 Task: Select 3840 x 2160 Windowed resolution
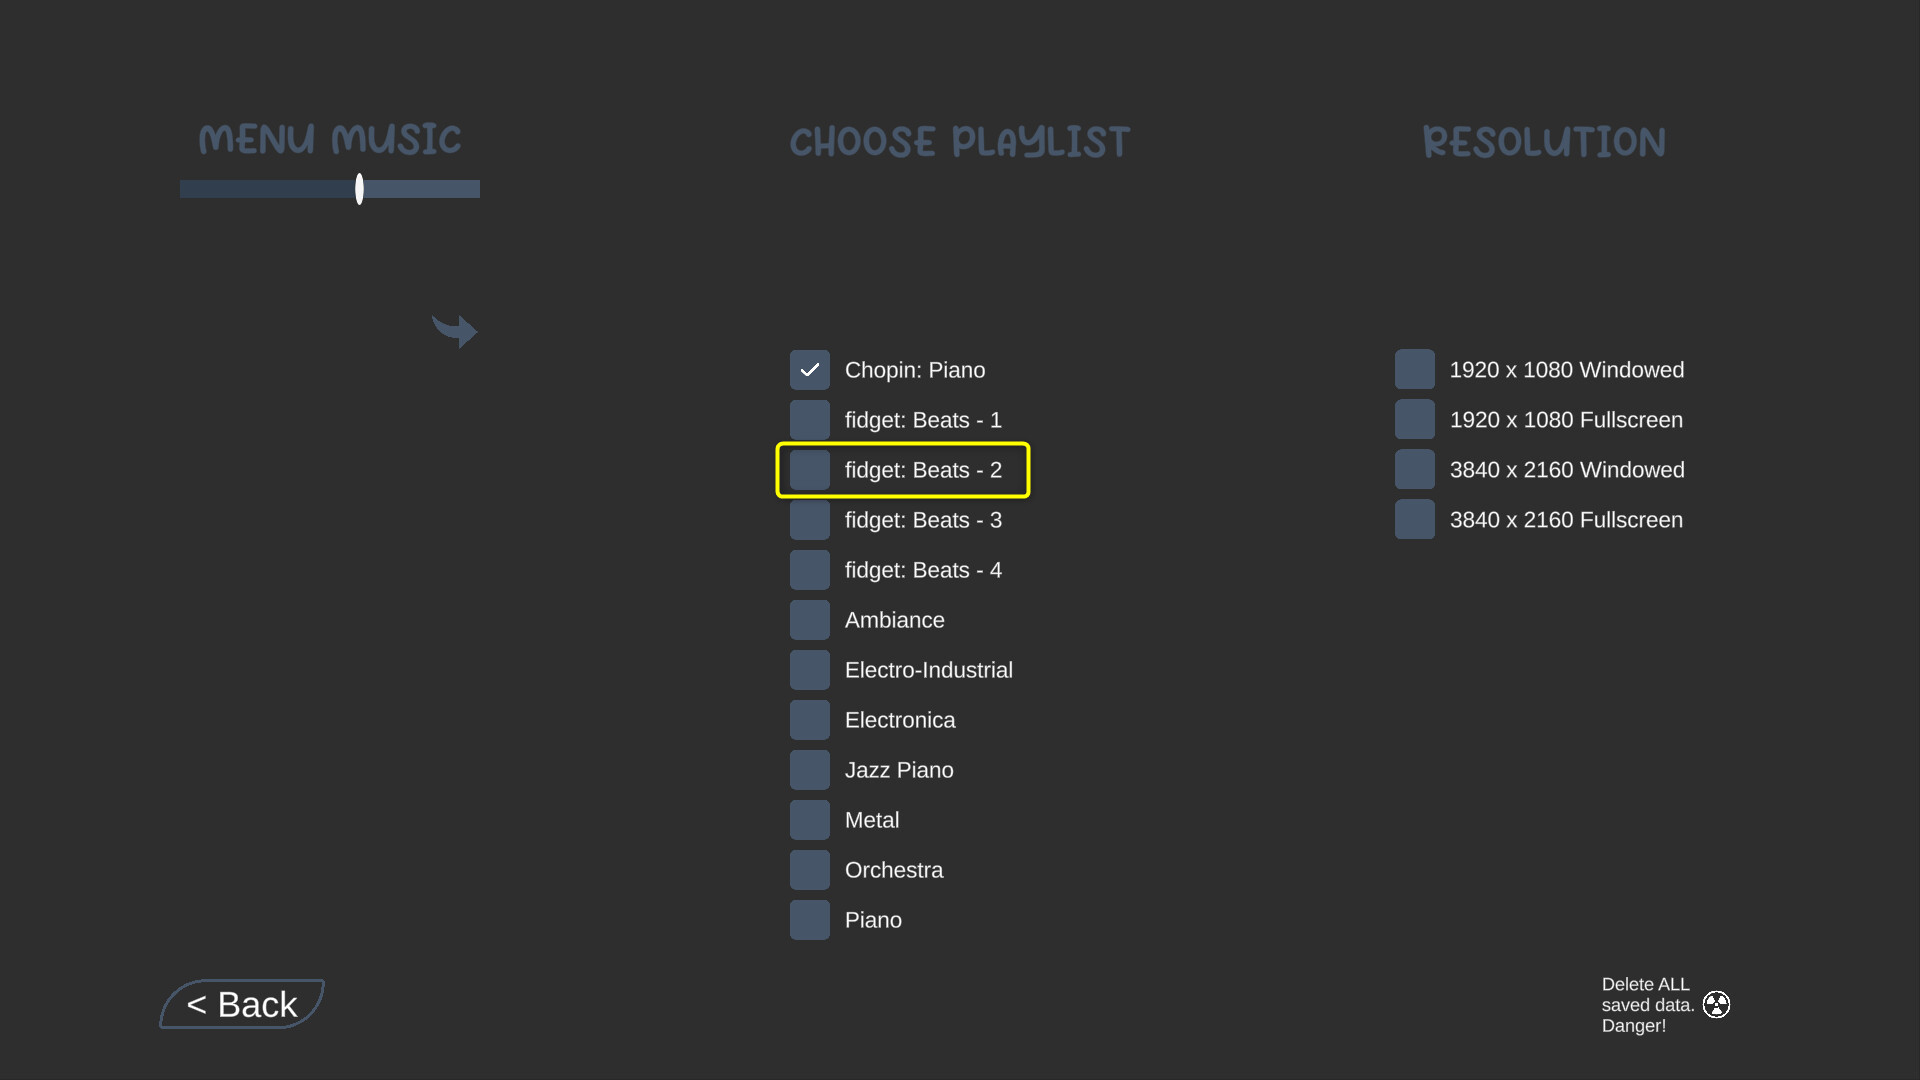[x=1415, y=469]
